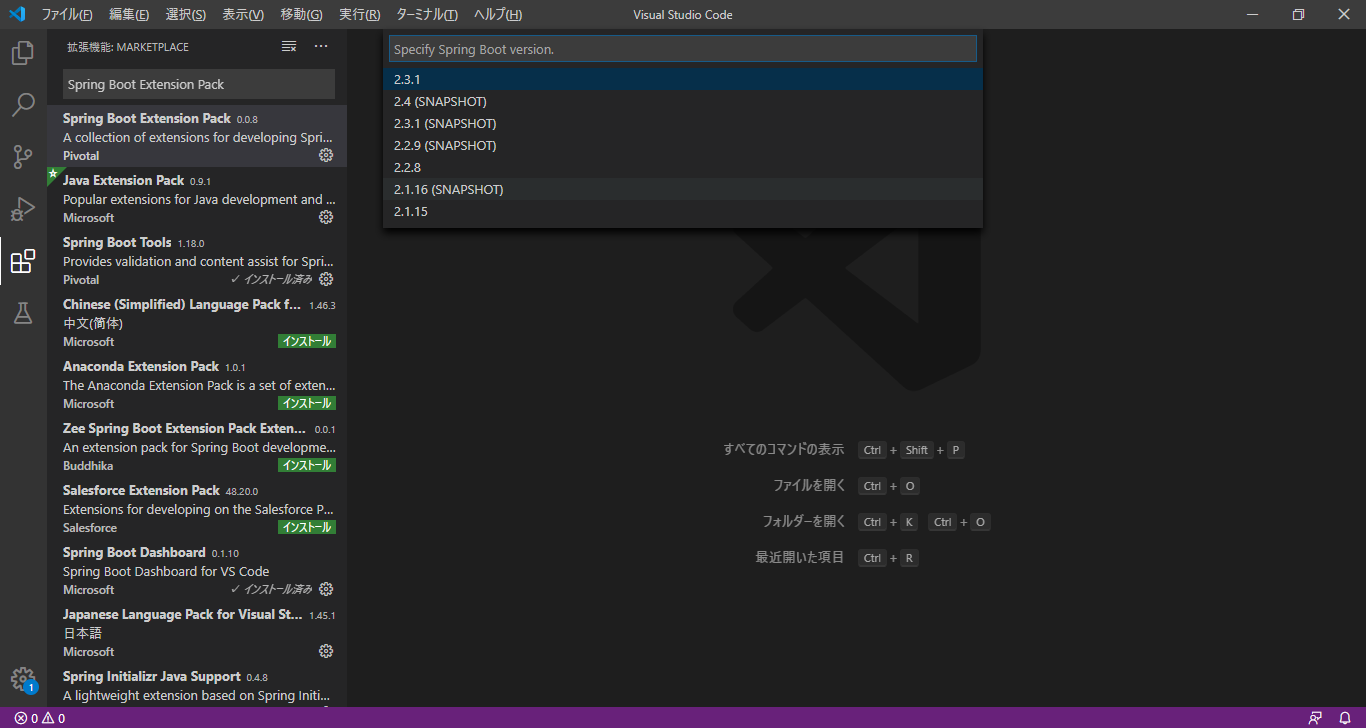Open gear for Spring Boot Extension Pack
Image resolution: width=1366 pixels, height=728 pixels.
click(x=326, y=155)
